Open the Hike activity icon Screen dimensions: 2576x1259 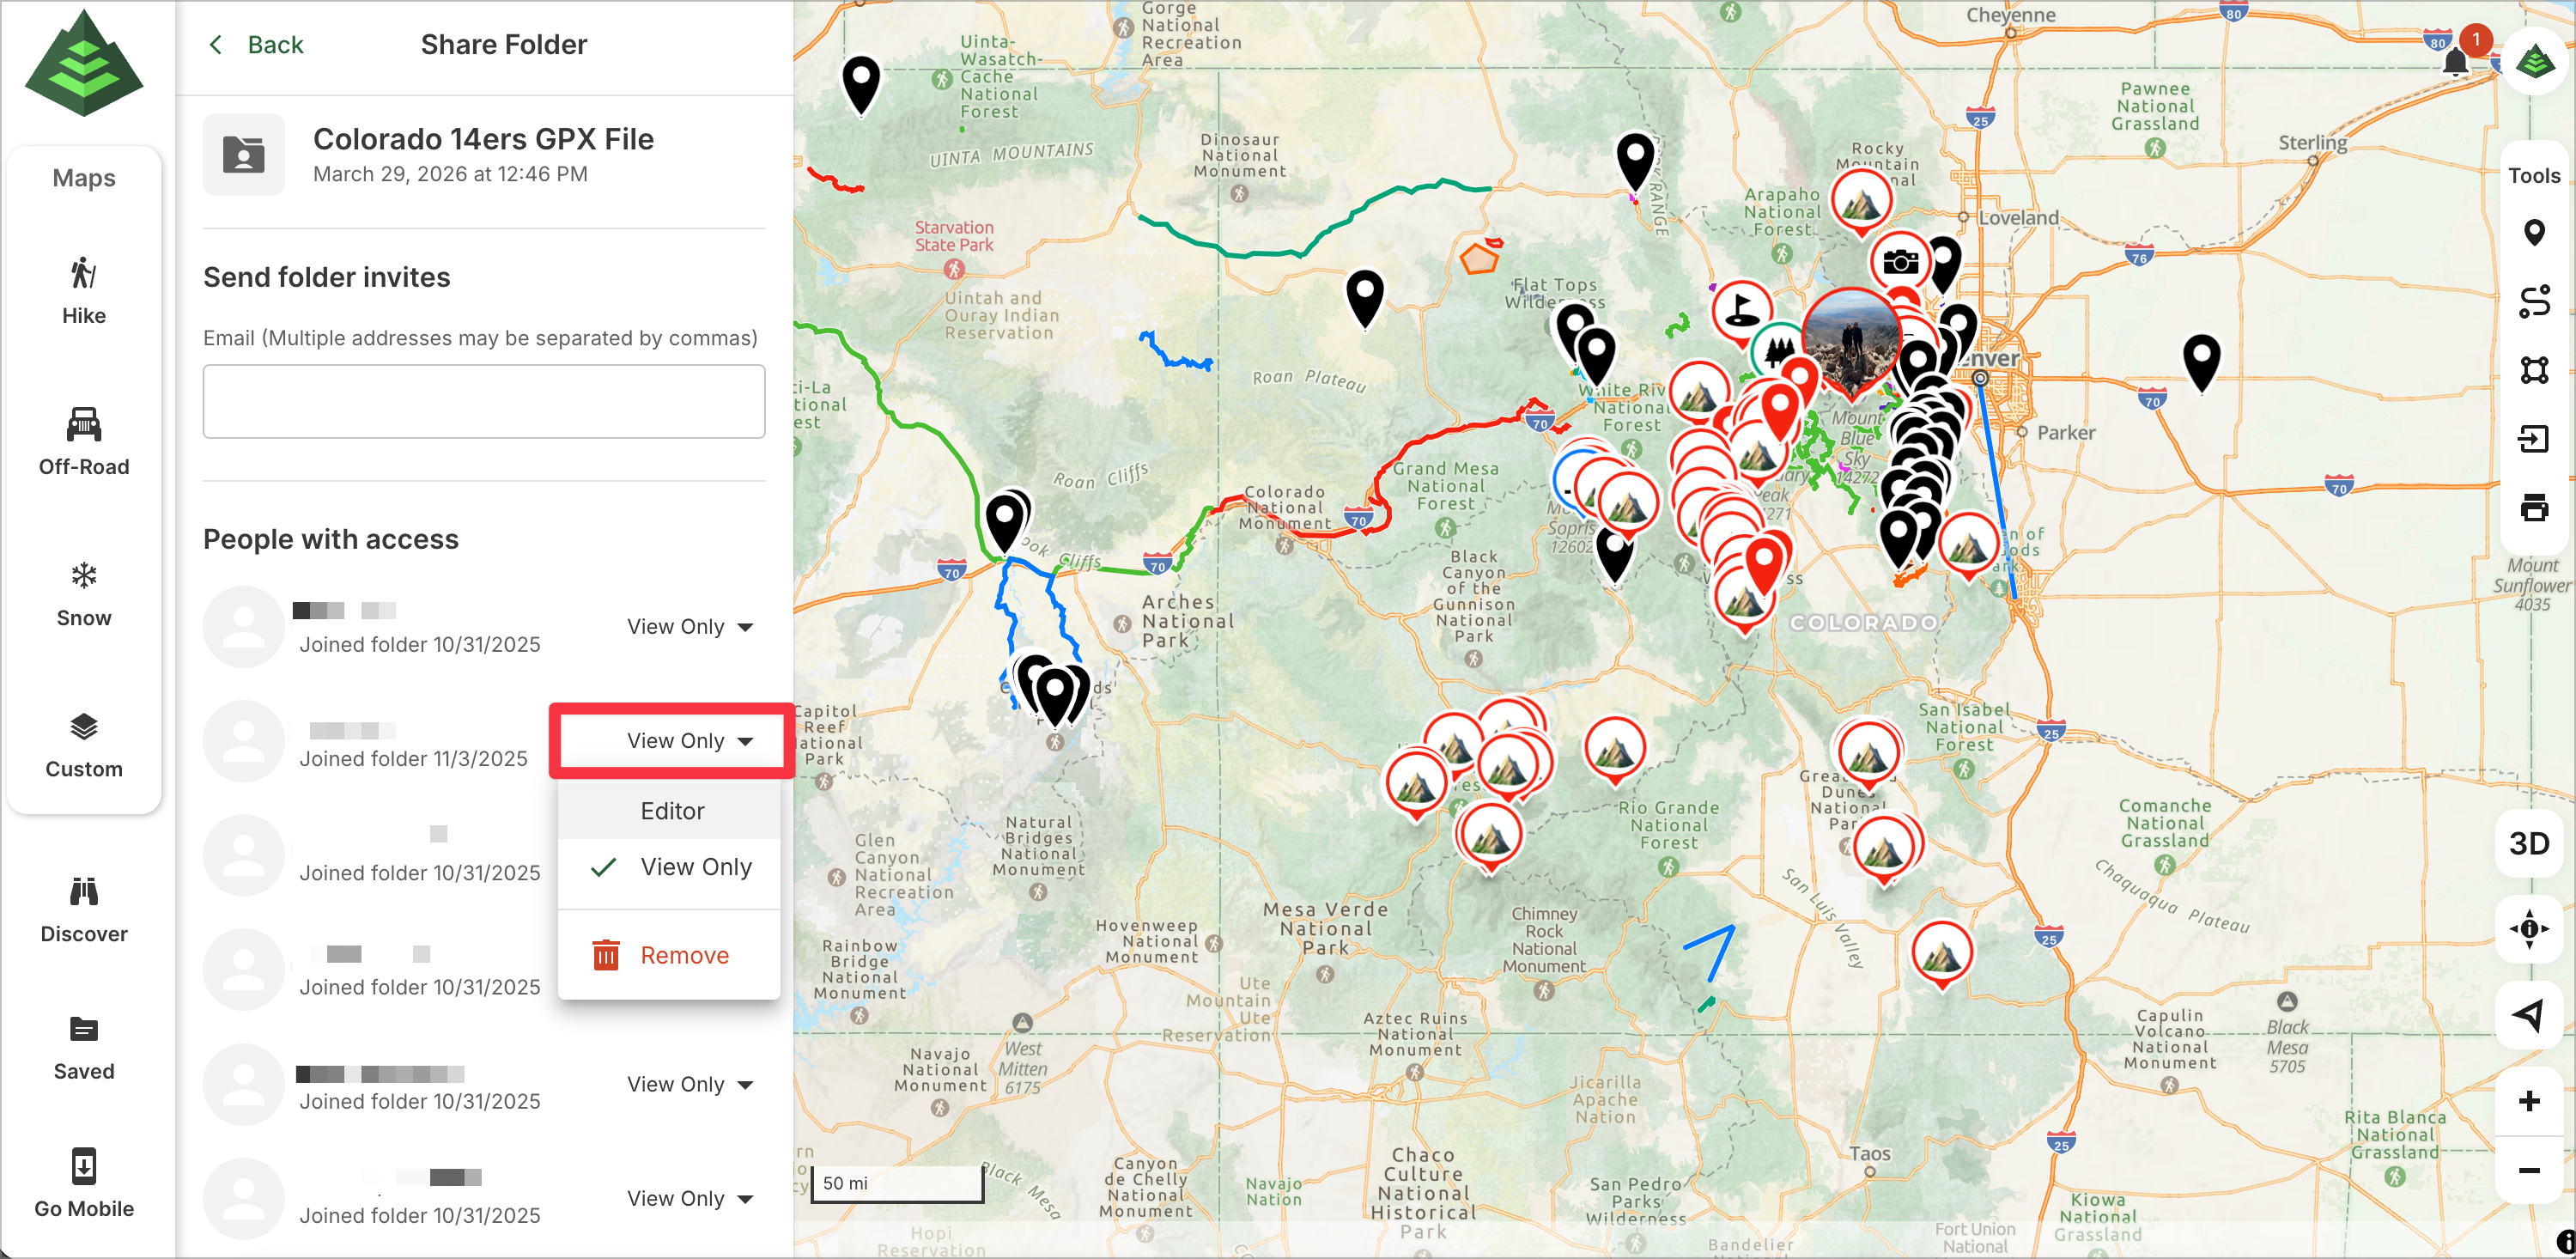point(84,272)
